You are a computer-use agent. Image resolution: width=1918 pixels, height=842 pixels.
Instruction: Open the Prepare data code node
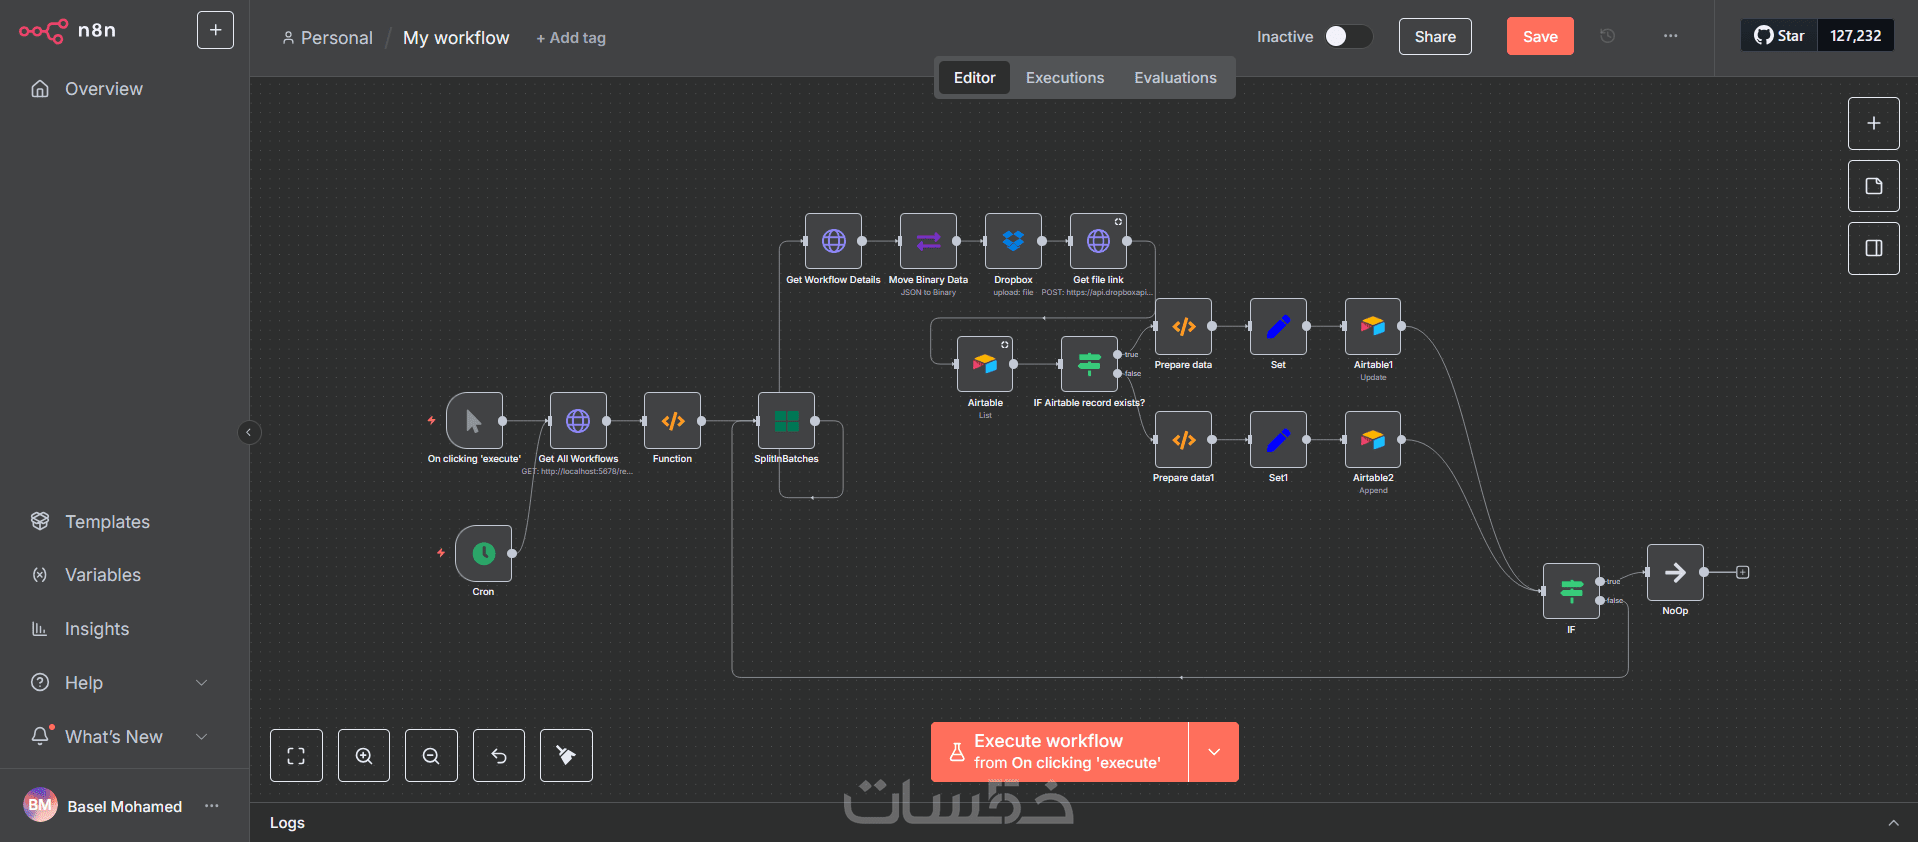(x=1183, y=326)
